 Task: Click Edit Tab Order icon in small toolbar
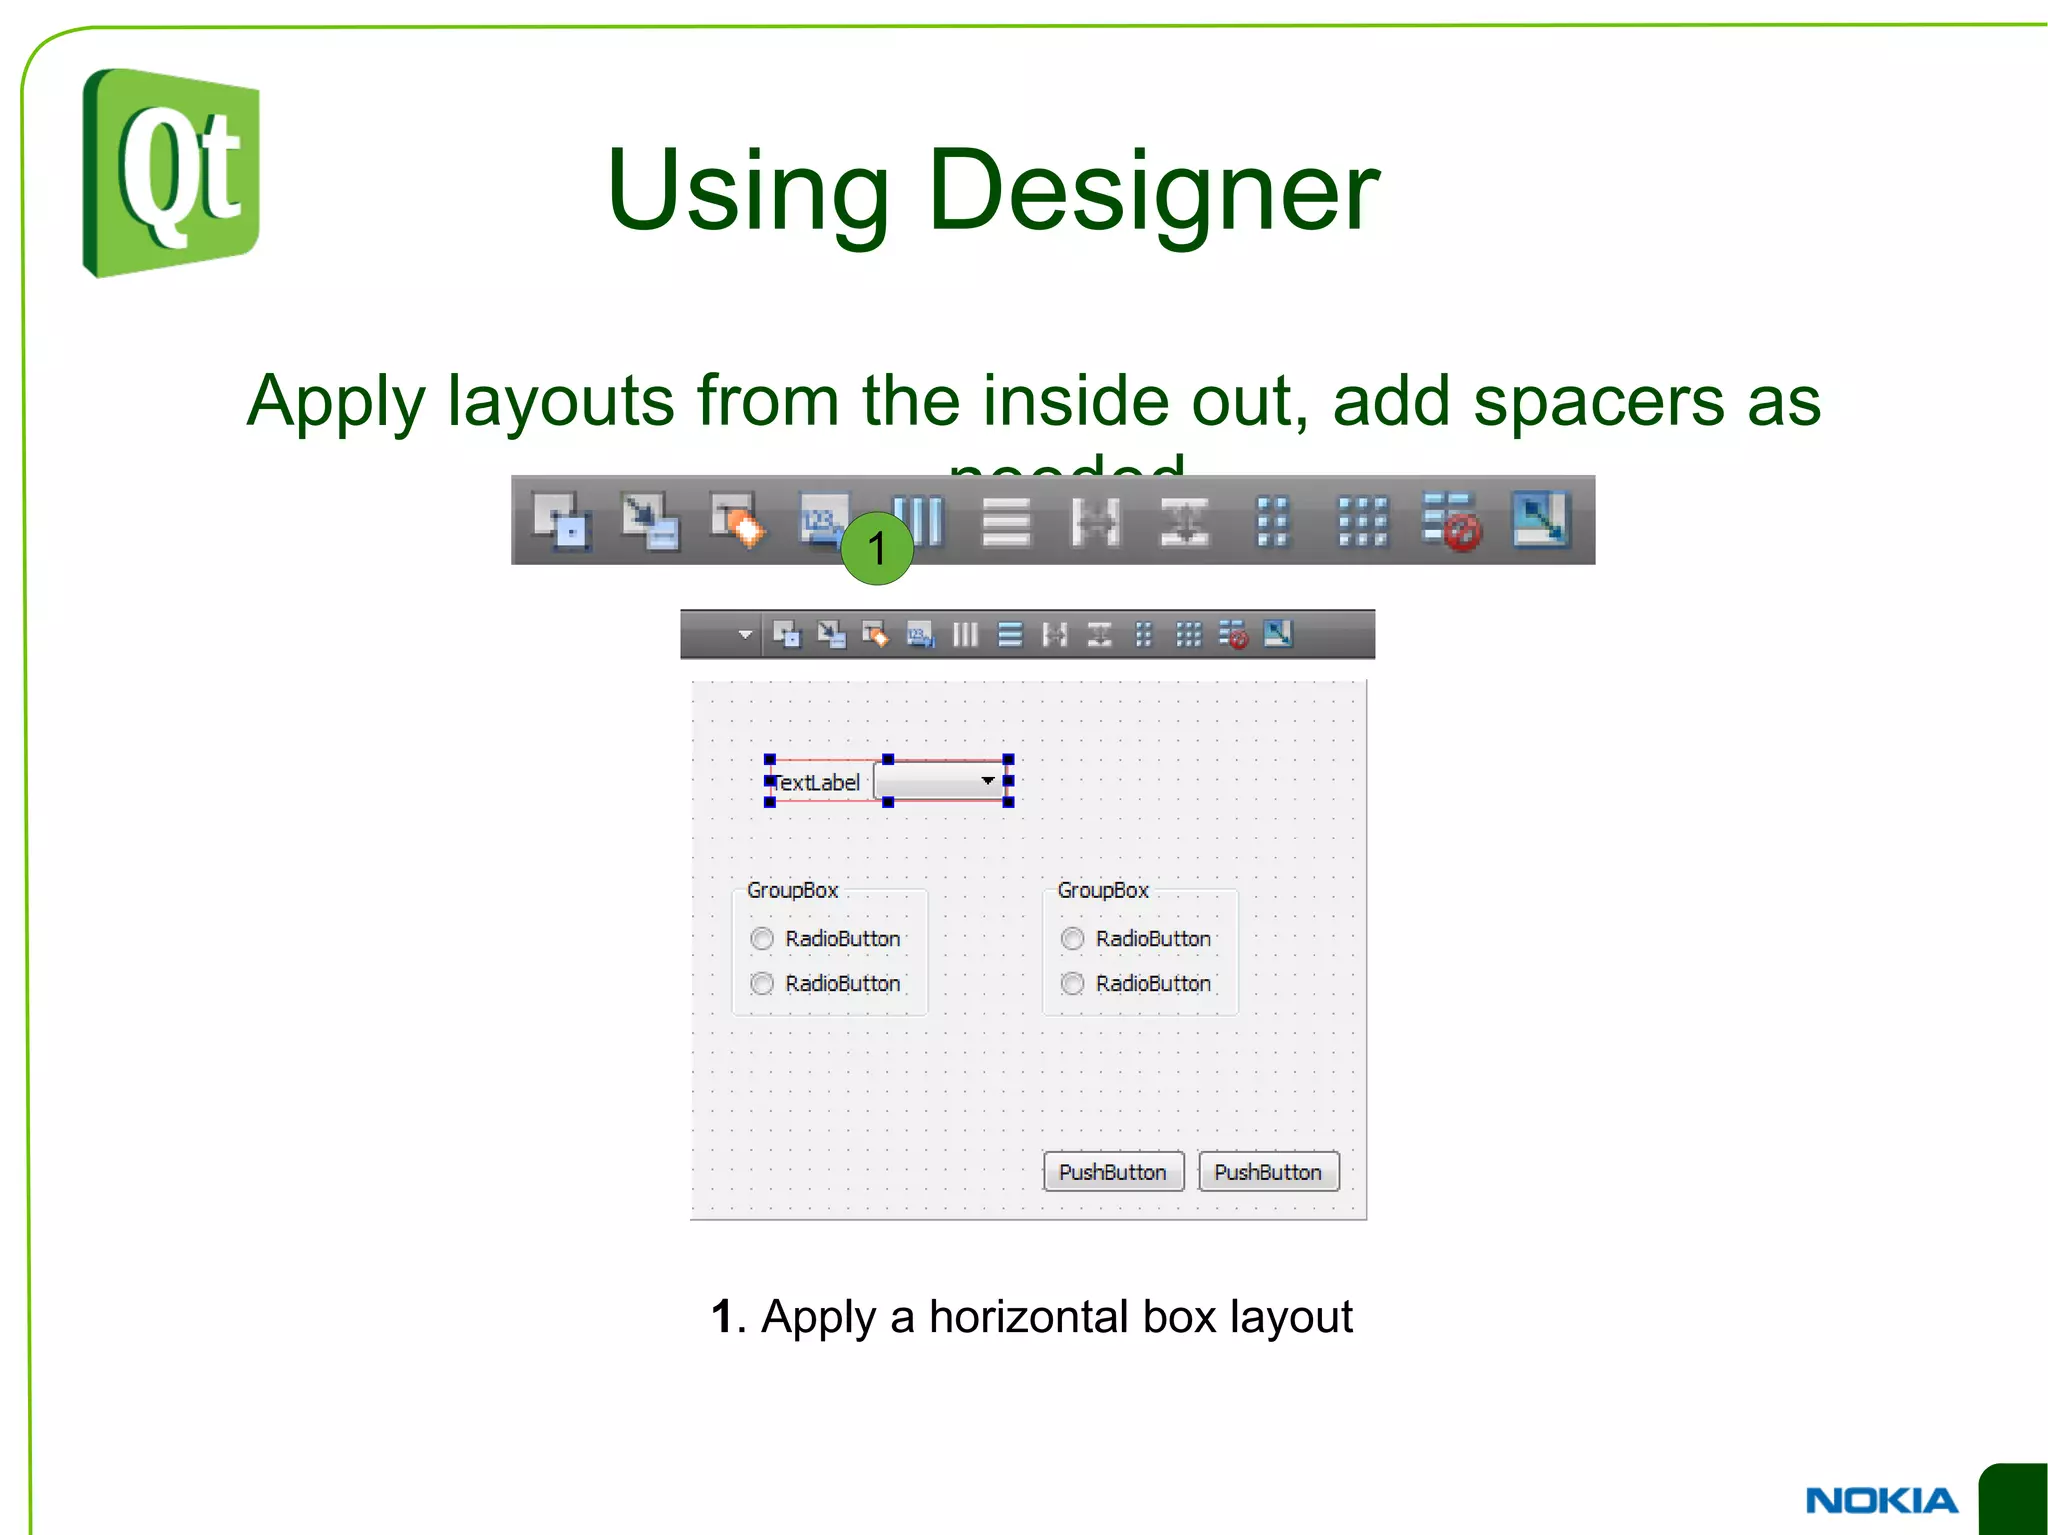(920, 635)
